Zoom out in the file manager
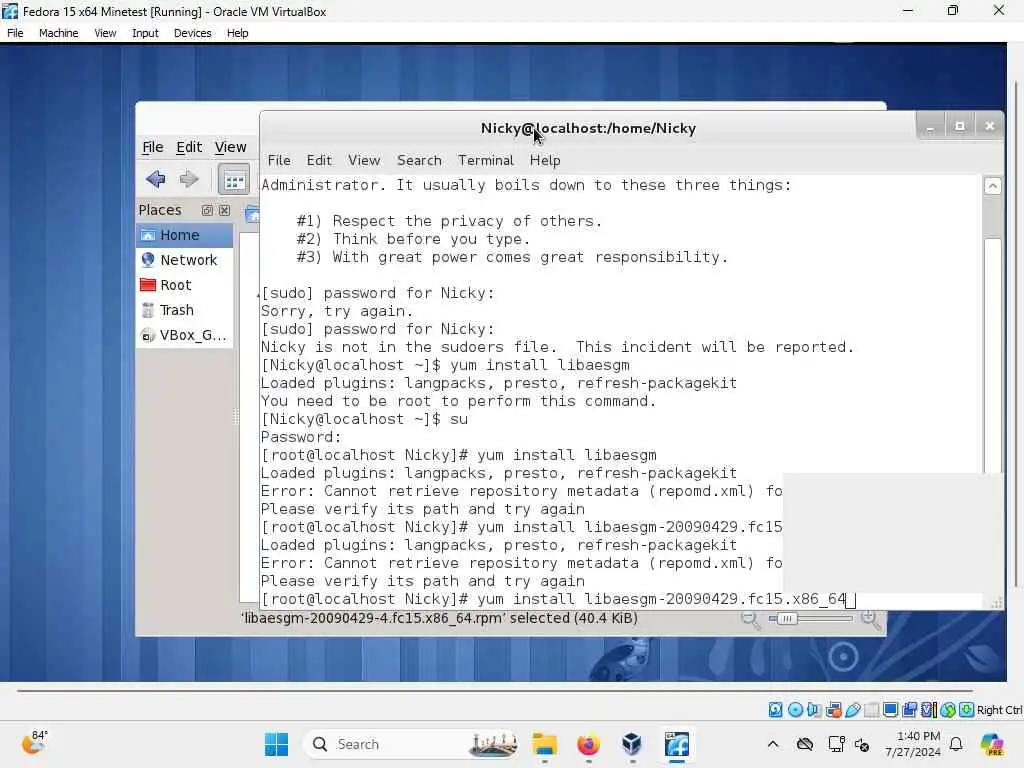This screenshot has height=768, width=1024. (x=750, y=619)
